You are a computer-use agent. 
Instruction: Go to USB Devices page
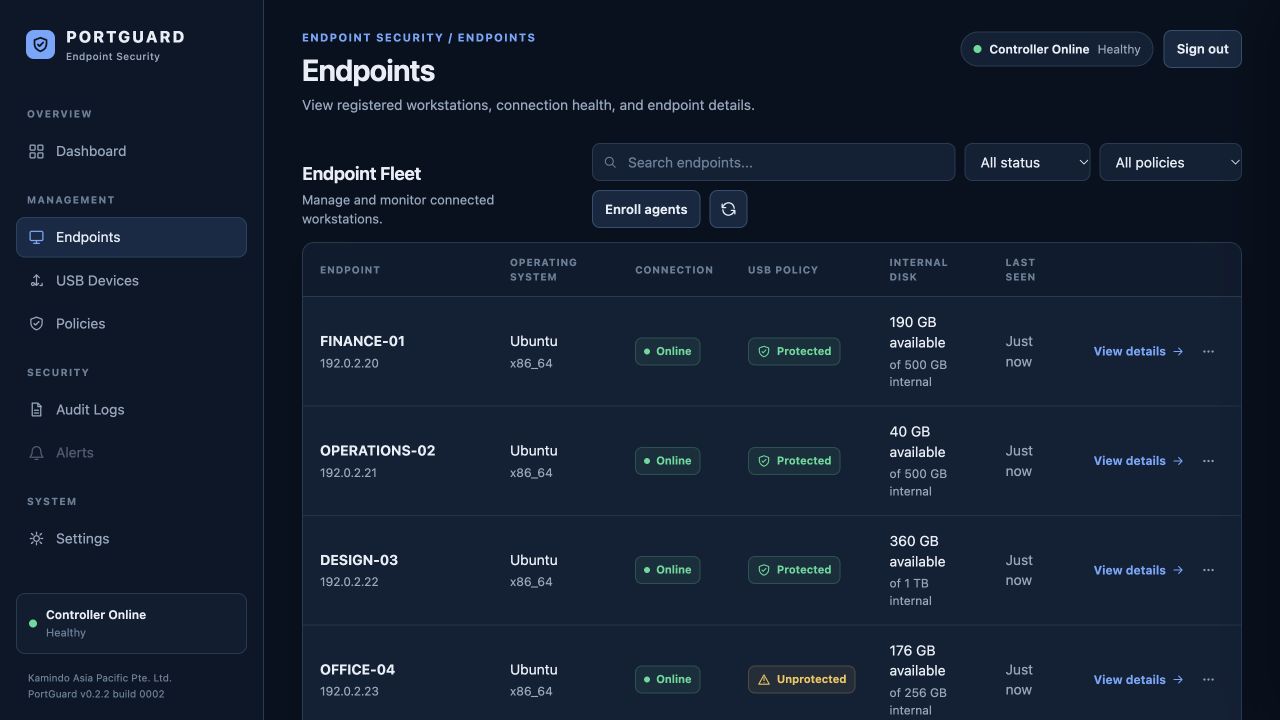(x=131, y=280)
